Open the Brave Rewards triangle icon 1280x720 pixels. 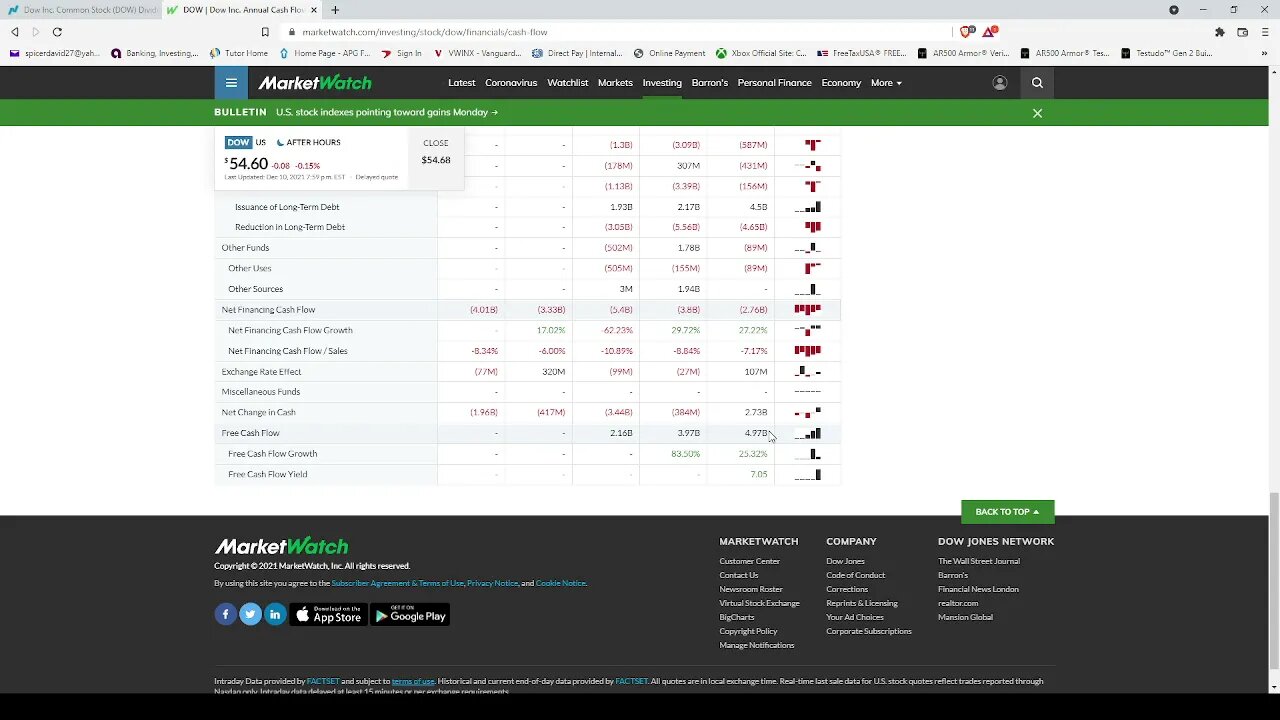pyautogui.click(x=989, y=32)
